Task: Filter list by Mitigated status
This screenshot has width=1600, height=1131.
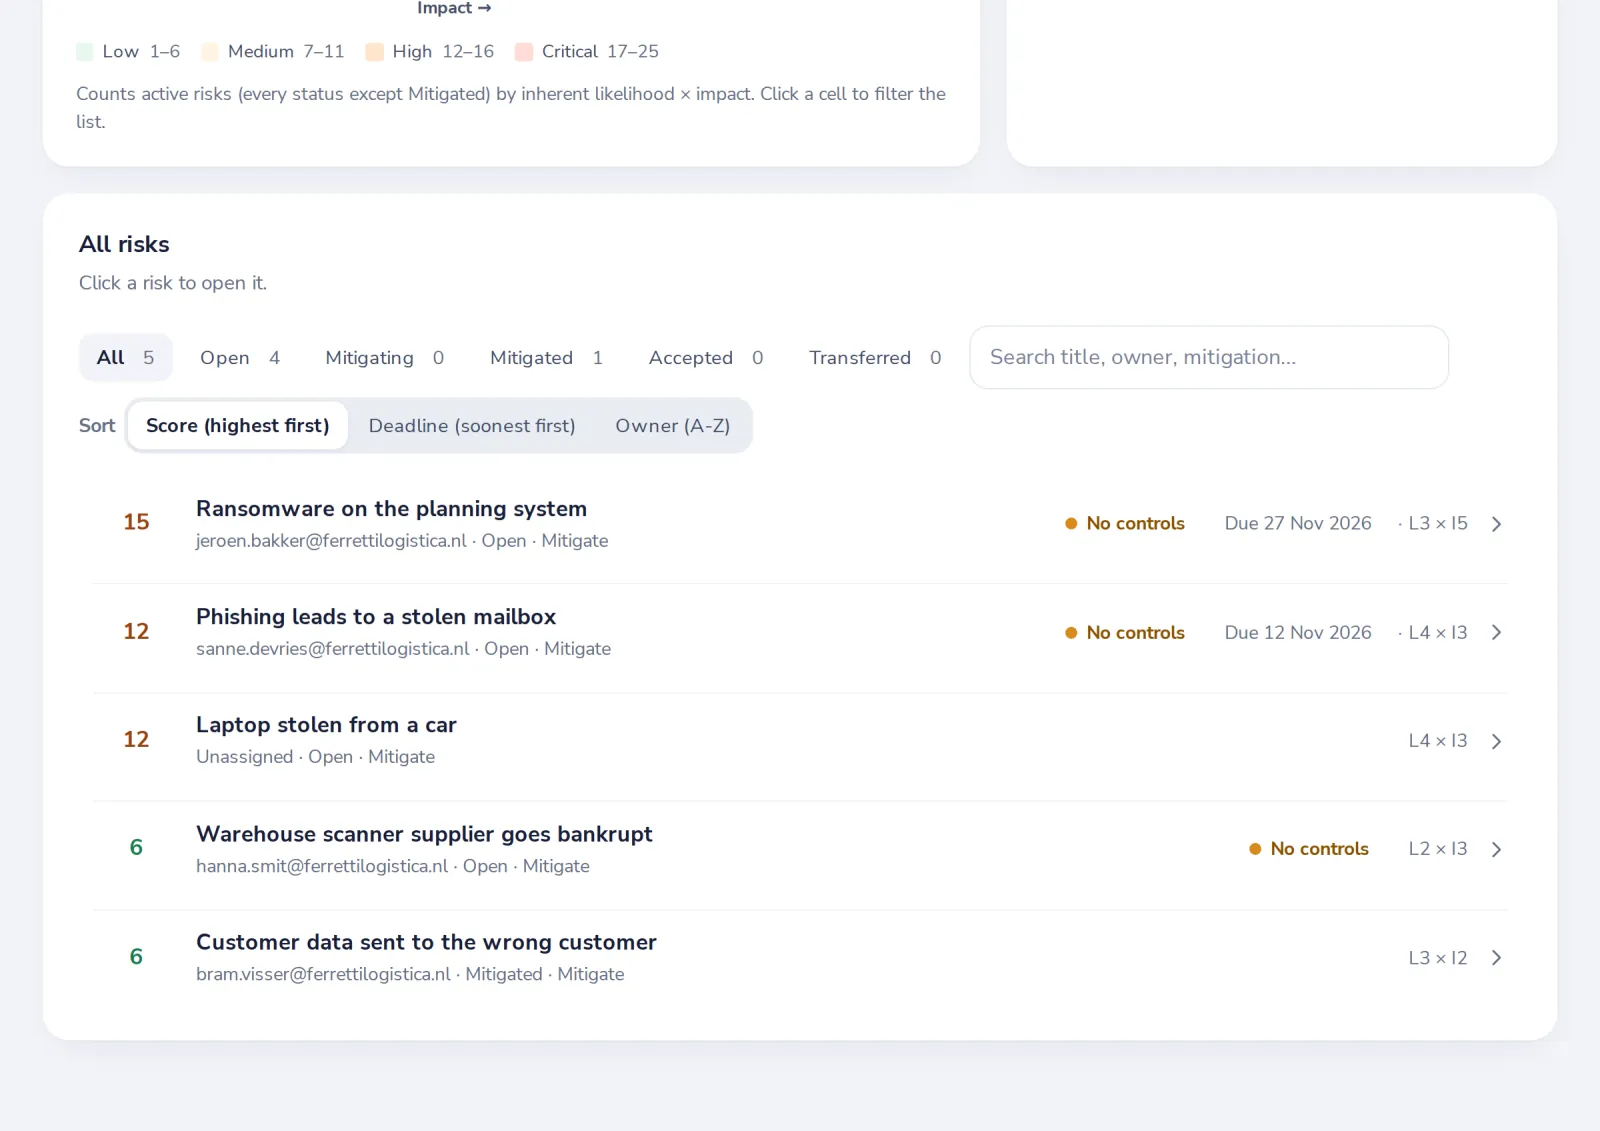Action: pyautogui.click(x=546, y=357)
